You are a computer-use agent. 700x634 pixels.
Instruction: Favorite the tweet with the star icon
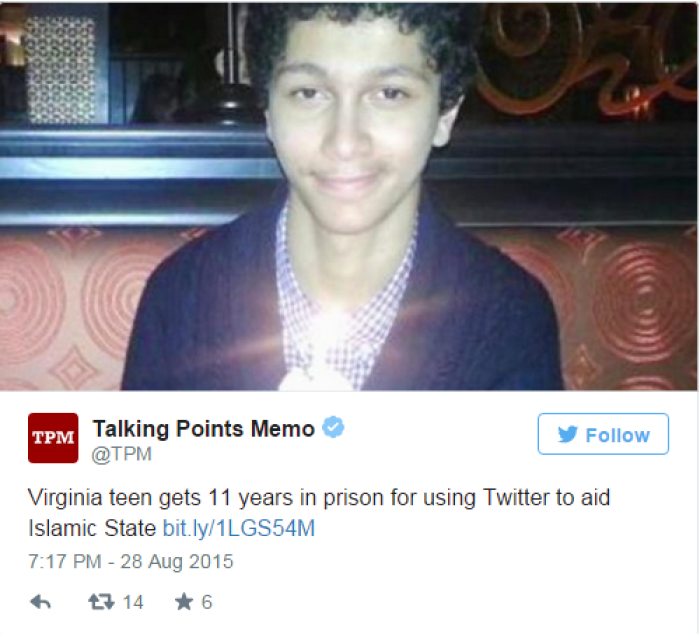point(184,602)
